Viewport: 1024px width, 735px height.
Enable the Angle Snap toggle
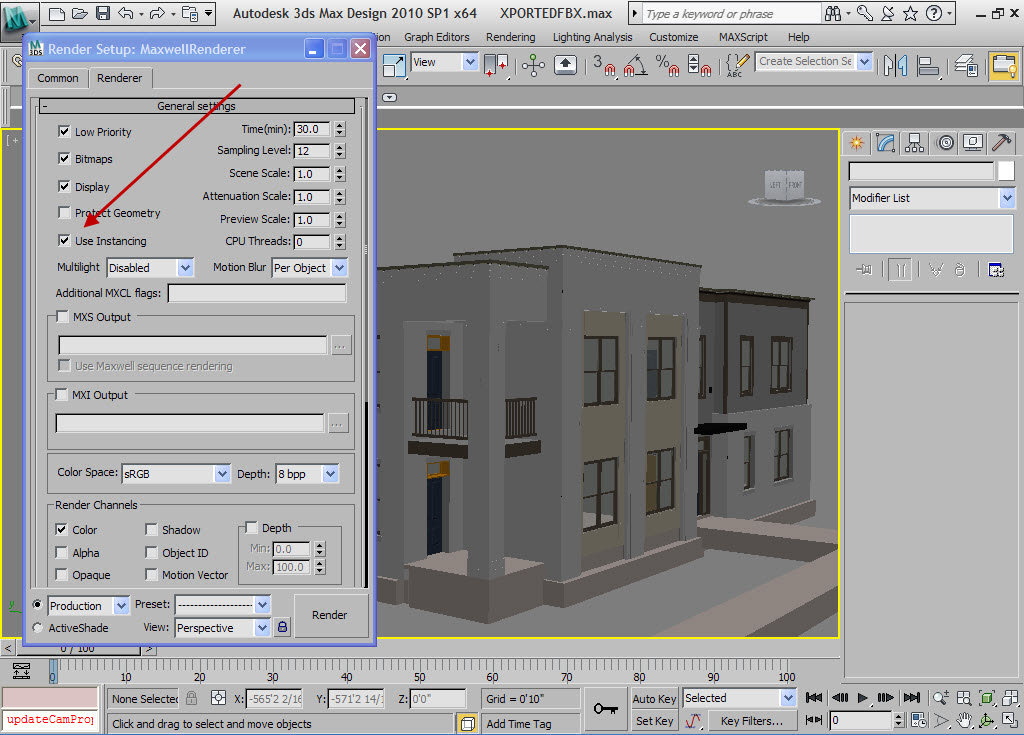coord(634,66)
